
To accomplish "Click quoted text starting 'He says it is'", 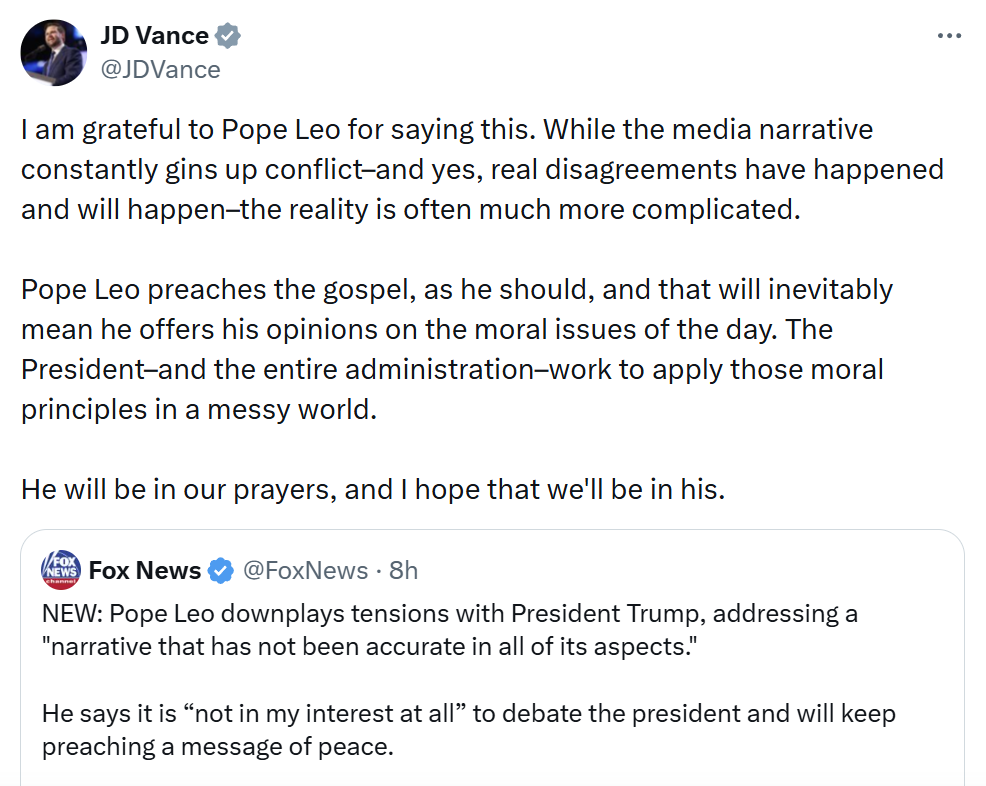I will [469, 730].
